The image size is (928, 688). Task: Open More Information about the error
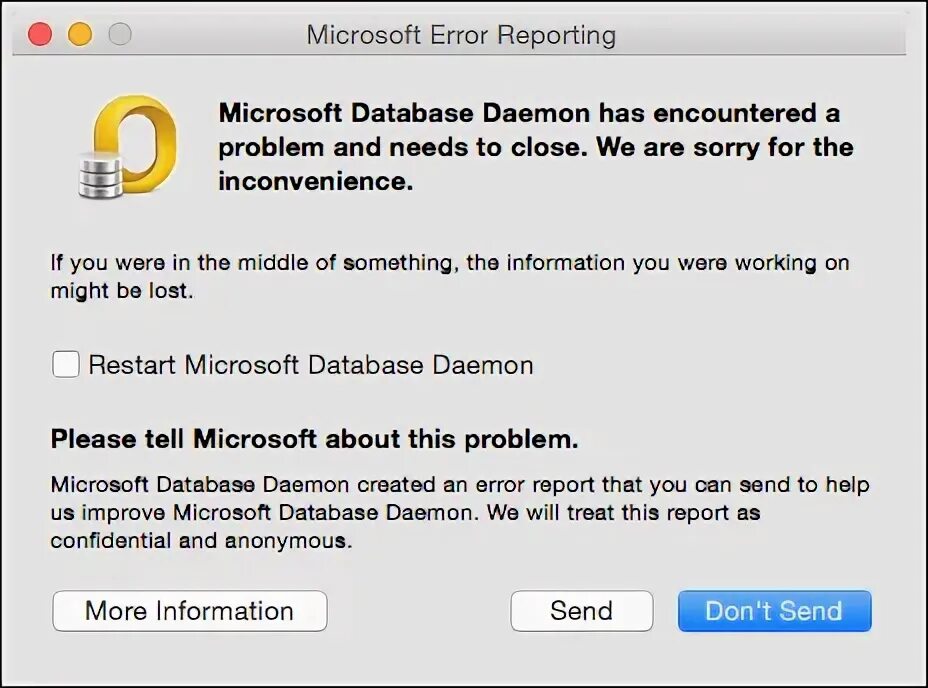click(189, 611)
